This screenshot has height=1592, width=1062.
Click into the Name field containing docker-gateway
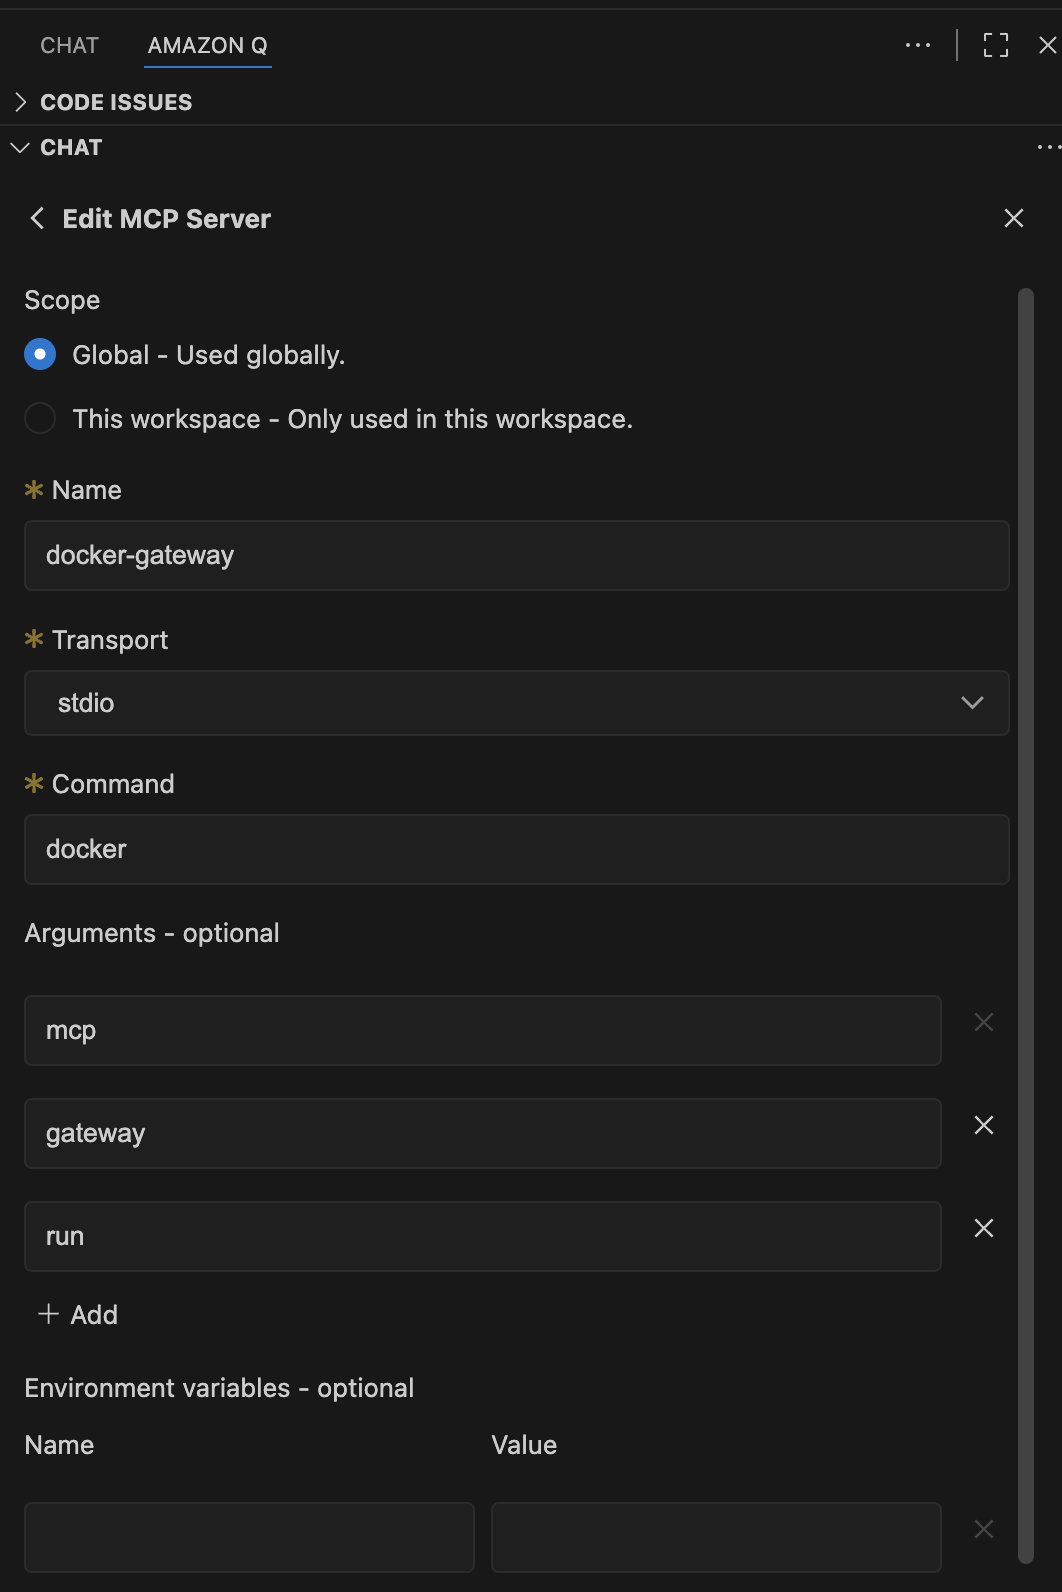point(516,555)
